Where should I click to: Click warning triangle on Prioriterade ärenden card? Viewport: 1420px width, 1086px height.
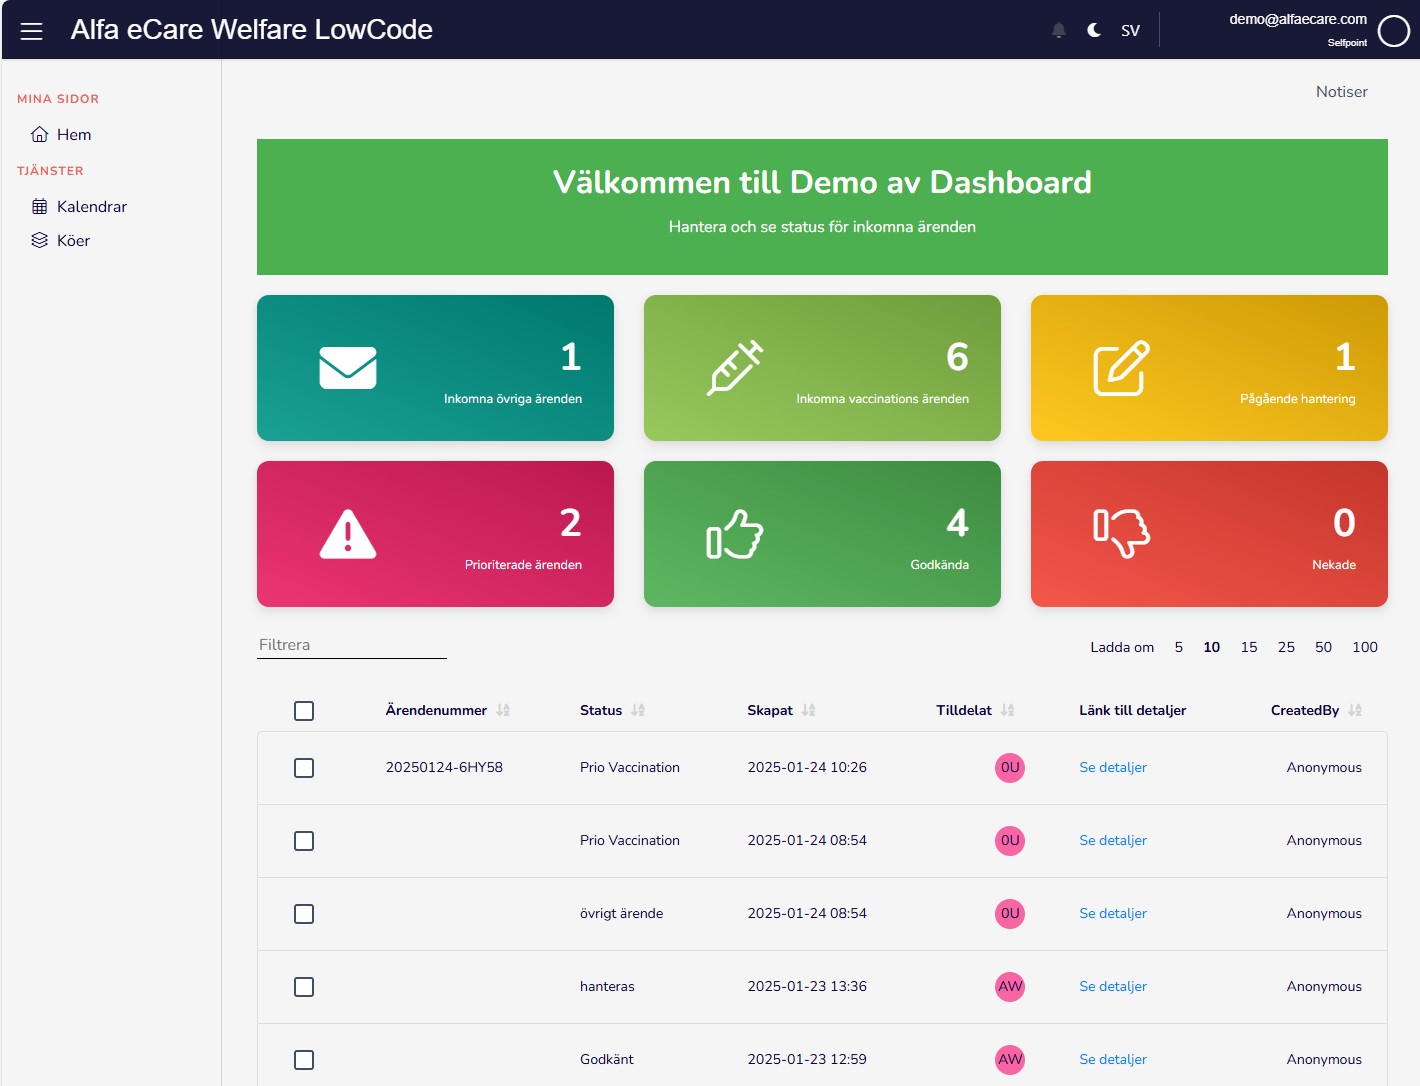pos(348,534)
